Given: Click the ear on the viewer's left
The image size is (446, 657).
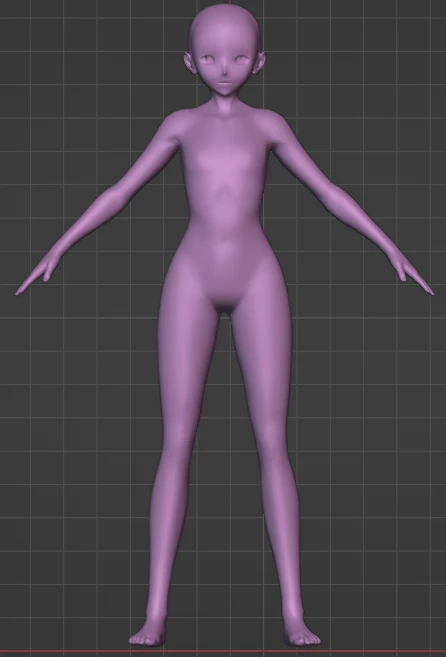Looking at the screenshot, I should [190, 63].
